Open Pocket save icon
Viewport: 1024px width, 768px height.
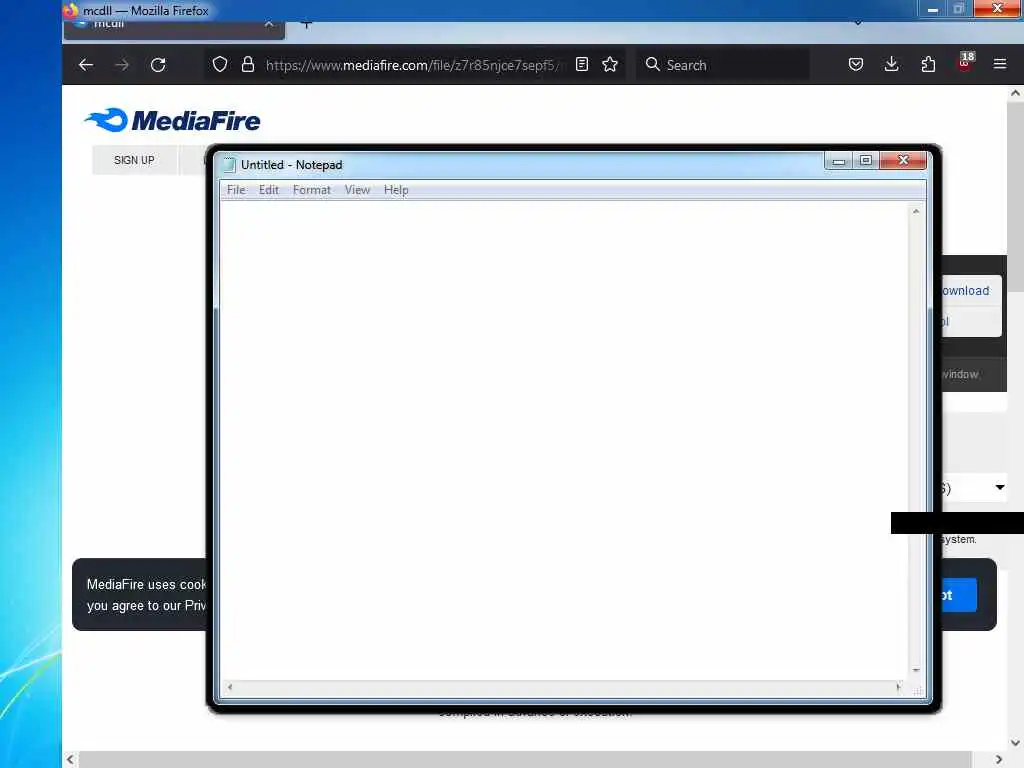coord(856,64)
